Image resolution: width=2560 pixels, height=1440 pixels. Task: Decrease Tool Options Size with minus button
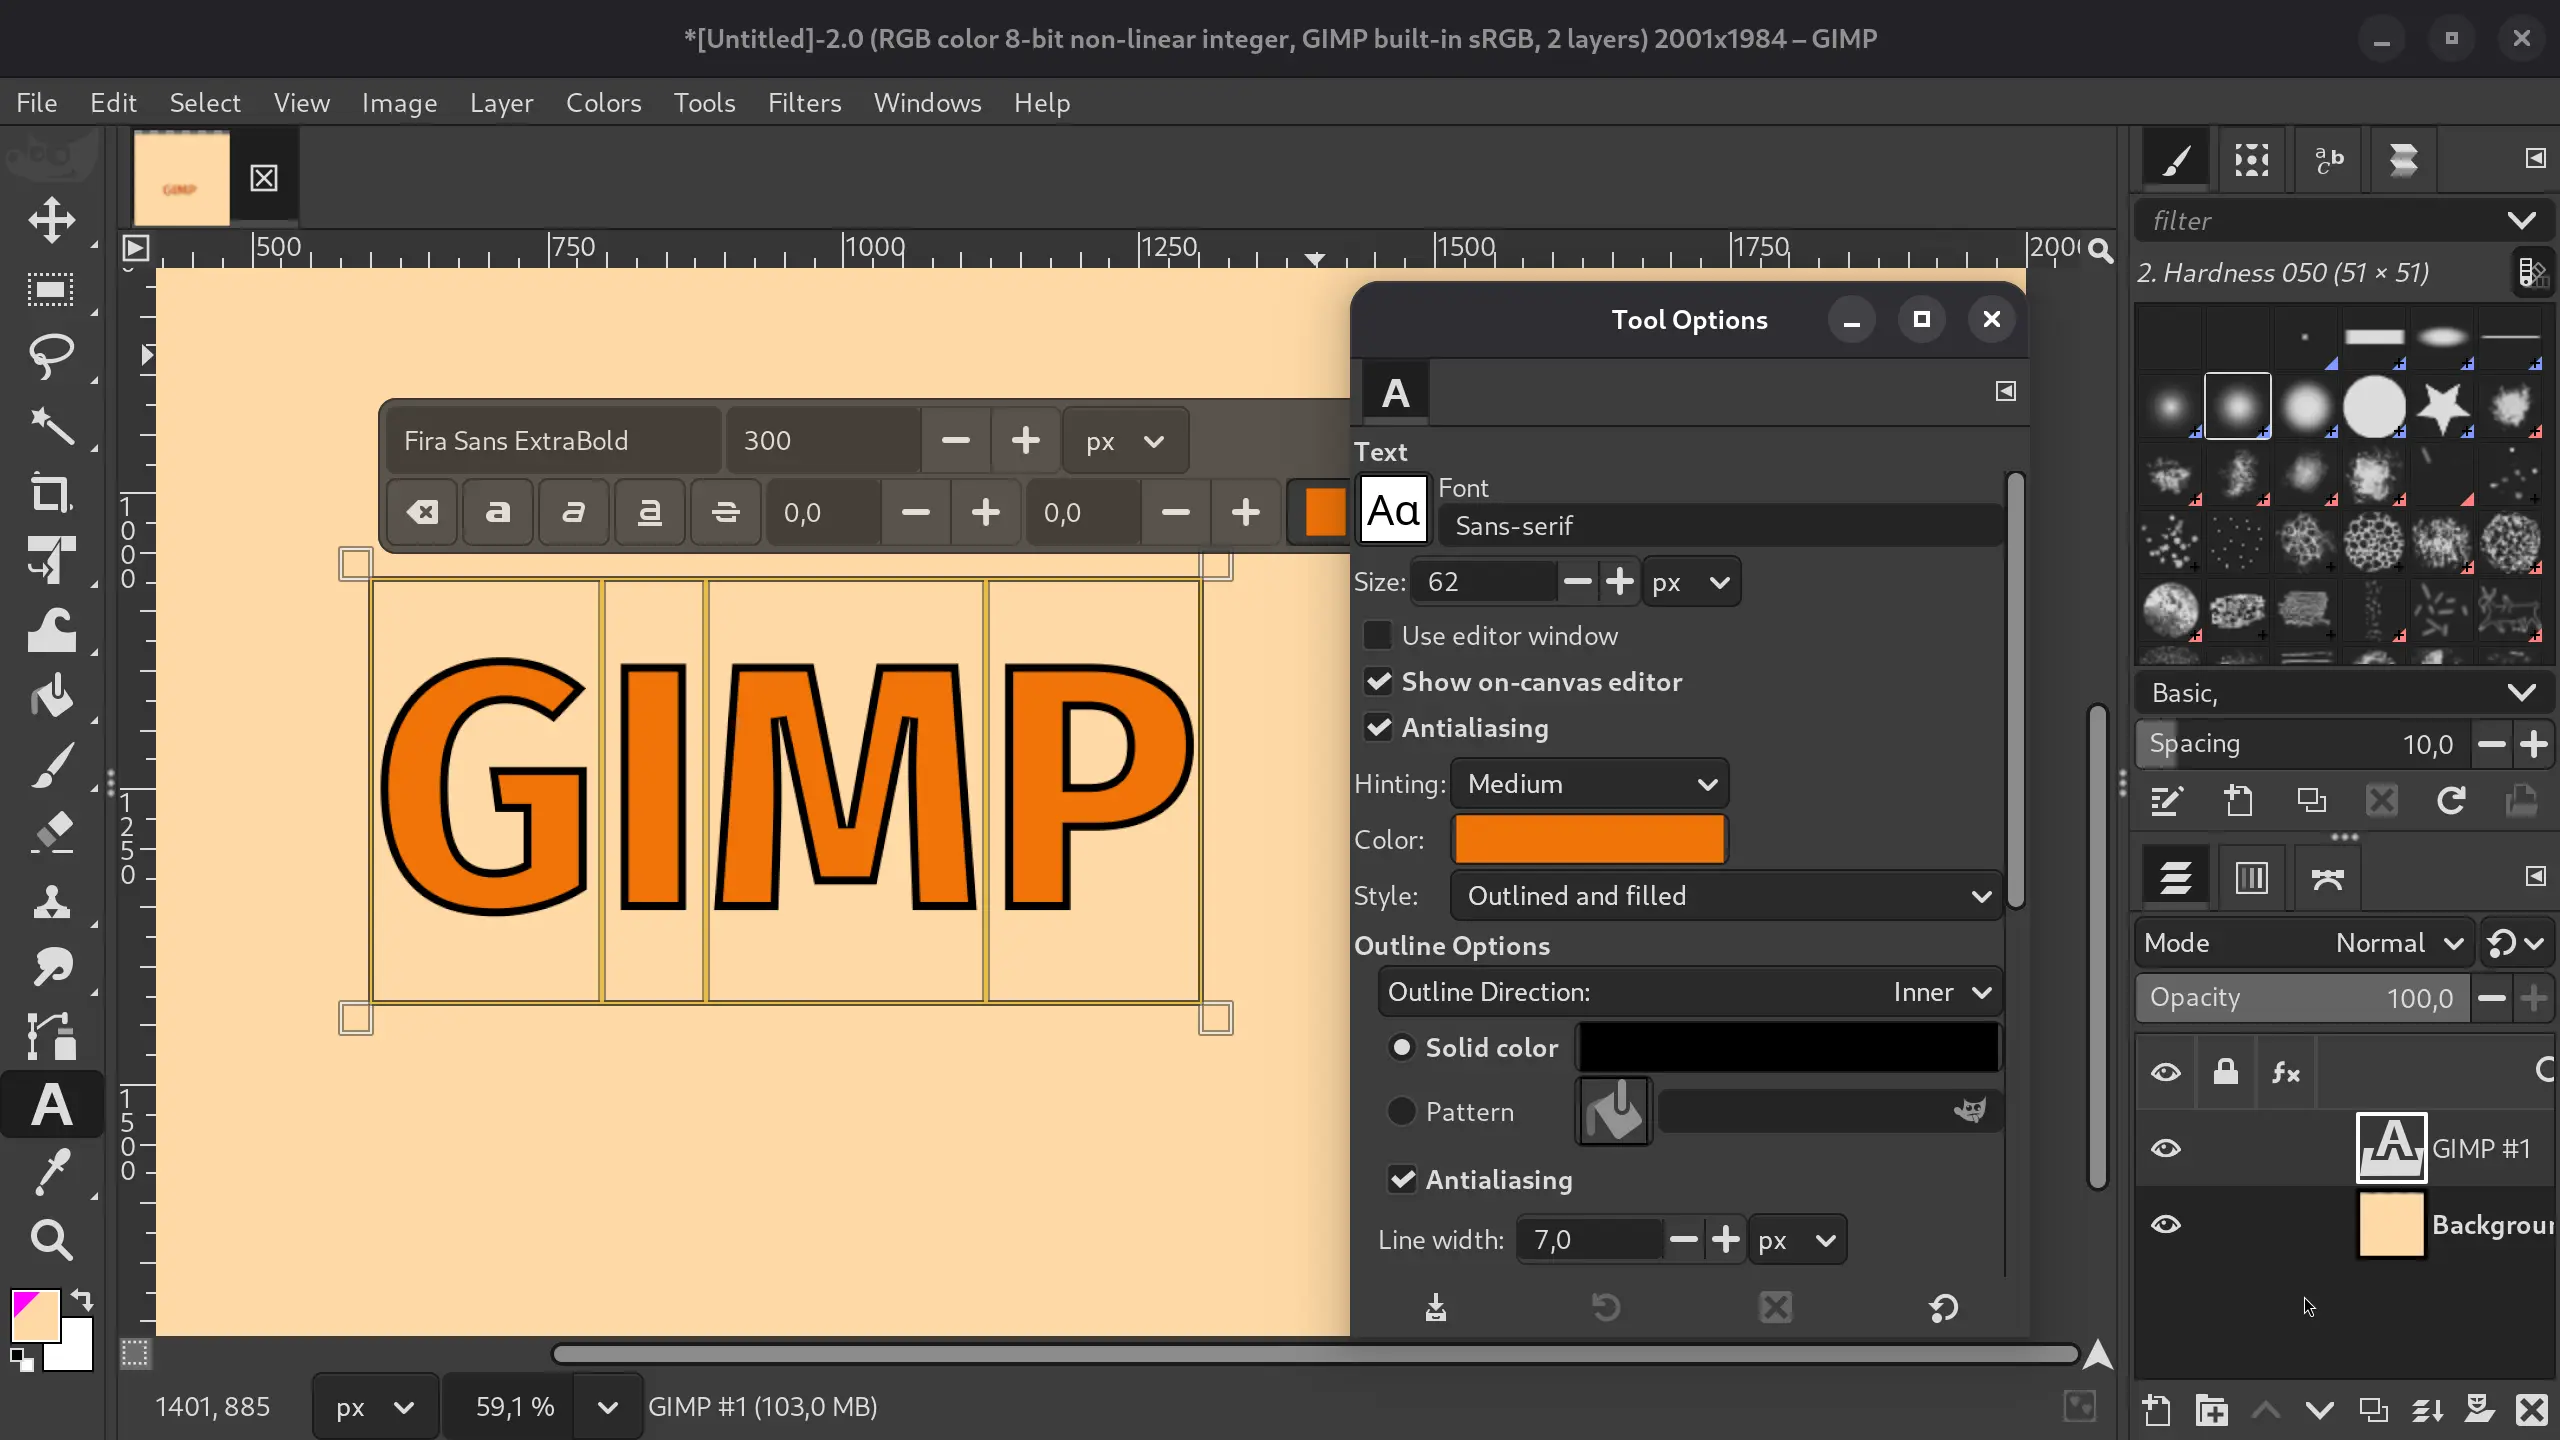click(x=1577, y=582)
